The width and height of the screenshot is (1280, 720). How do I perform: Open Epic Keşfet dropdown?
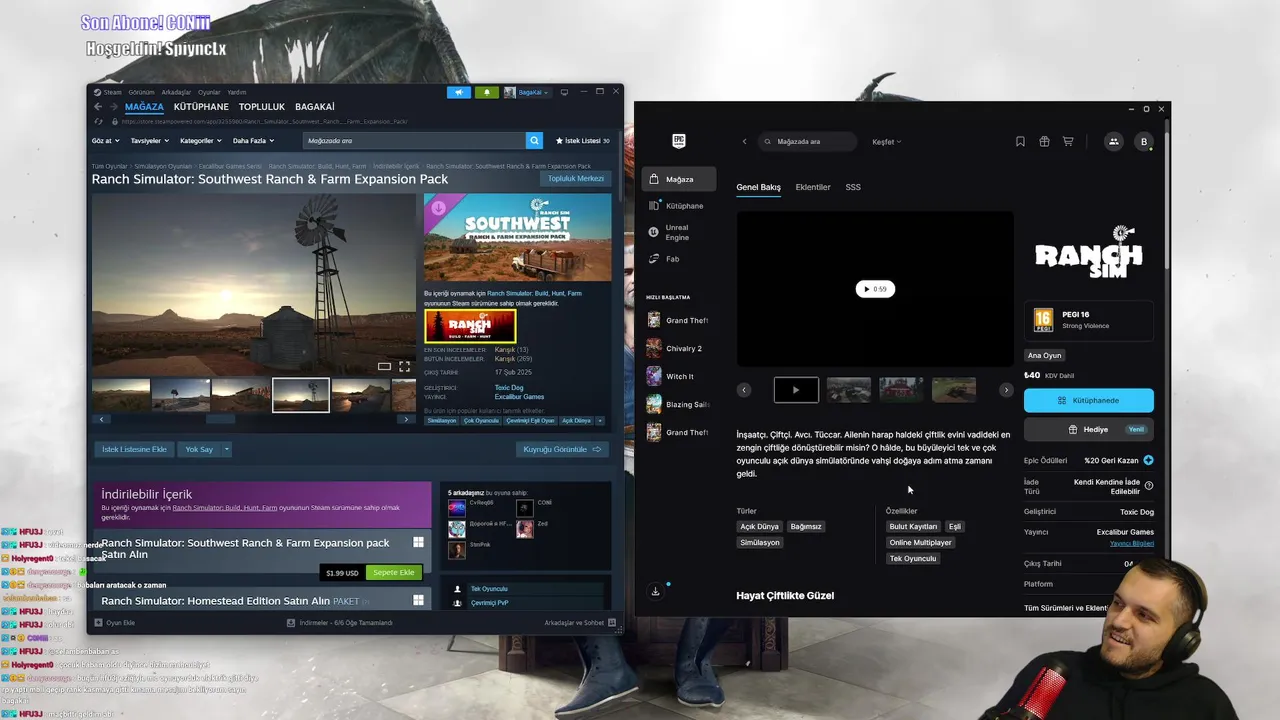tap(887, 142)
